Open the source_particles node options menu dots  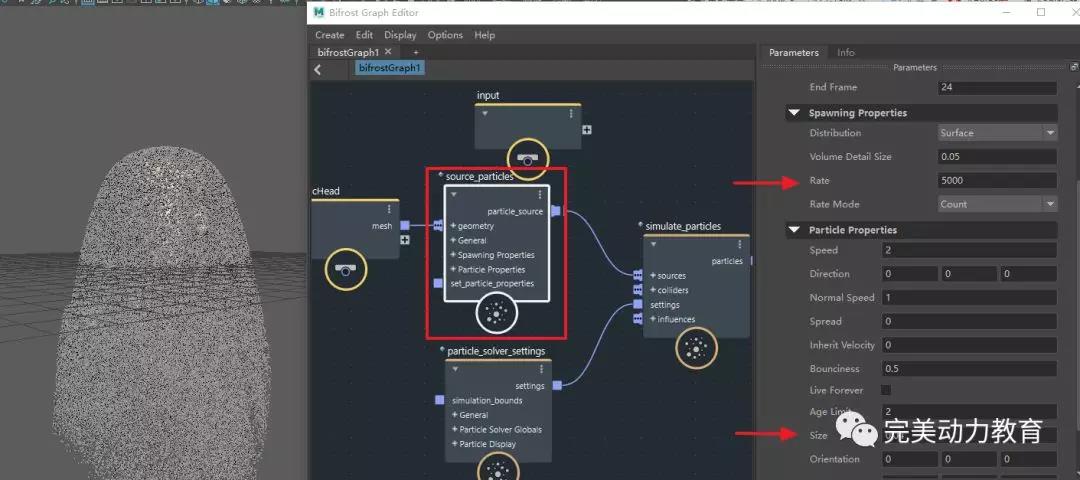click(x=540, y=194)
